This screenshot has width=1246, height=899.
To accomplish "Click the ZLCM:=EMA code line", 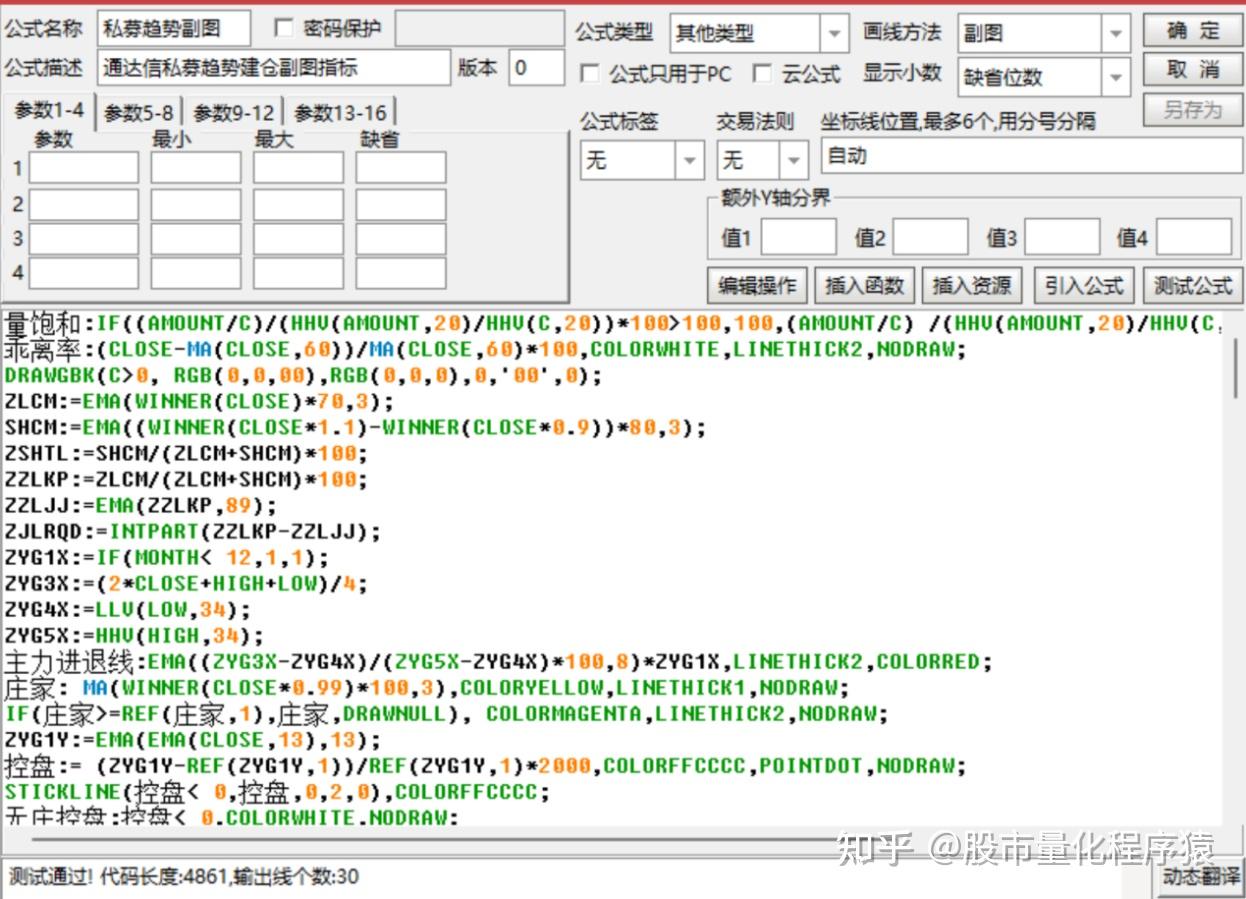I will click(x=199, y=402).
